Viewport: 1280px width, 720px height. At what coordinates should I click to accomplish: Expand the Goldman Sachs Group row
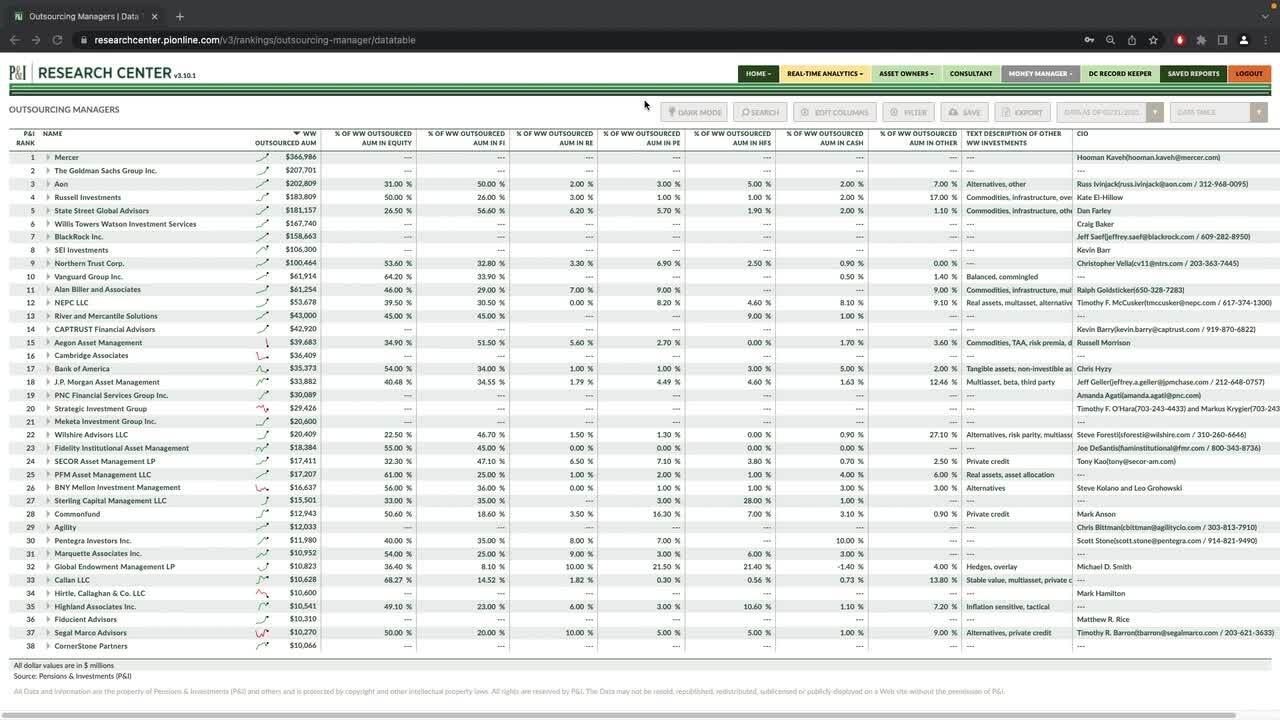(48, 171)
